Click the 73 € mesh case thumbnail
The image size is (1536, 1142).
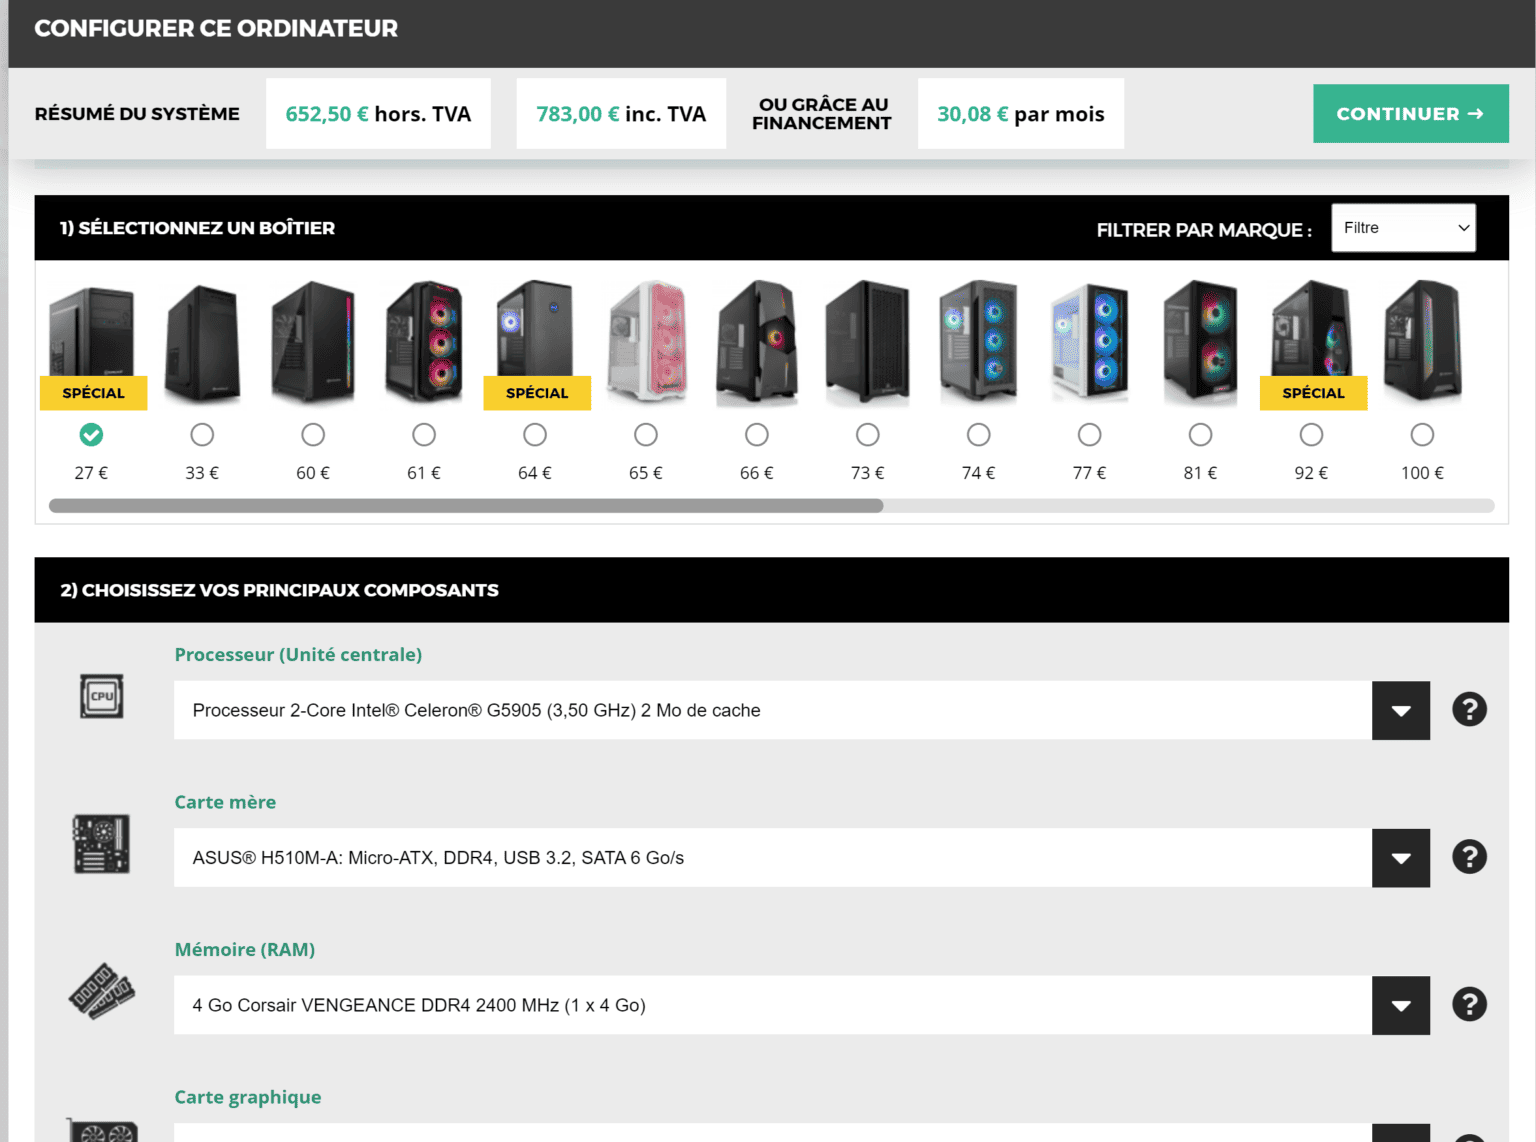click(x=868, y=343)
